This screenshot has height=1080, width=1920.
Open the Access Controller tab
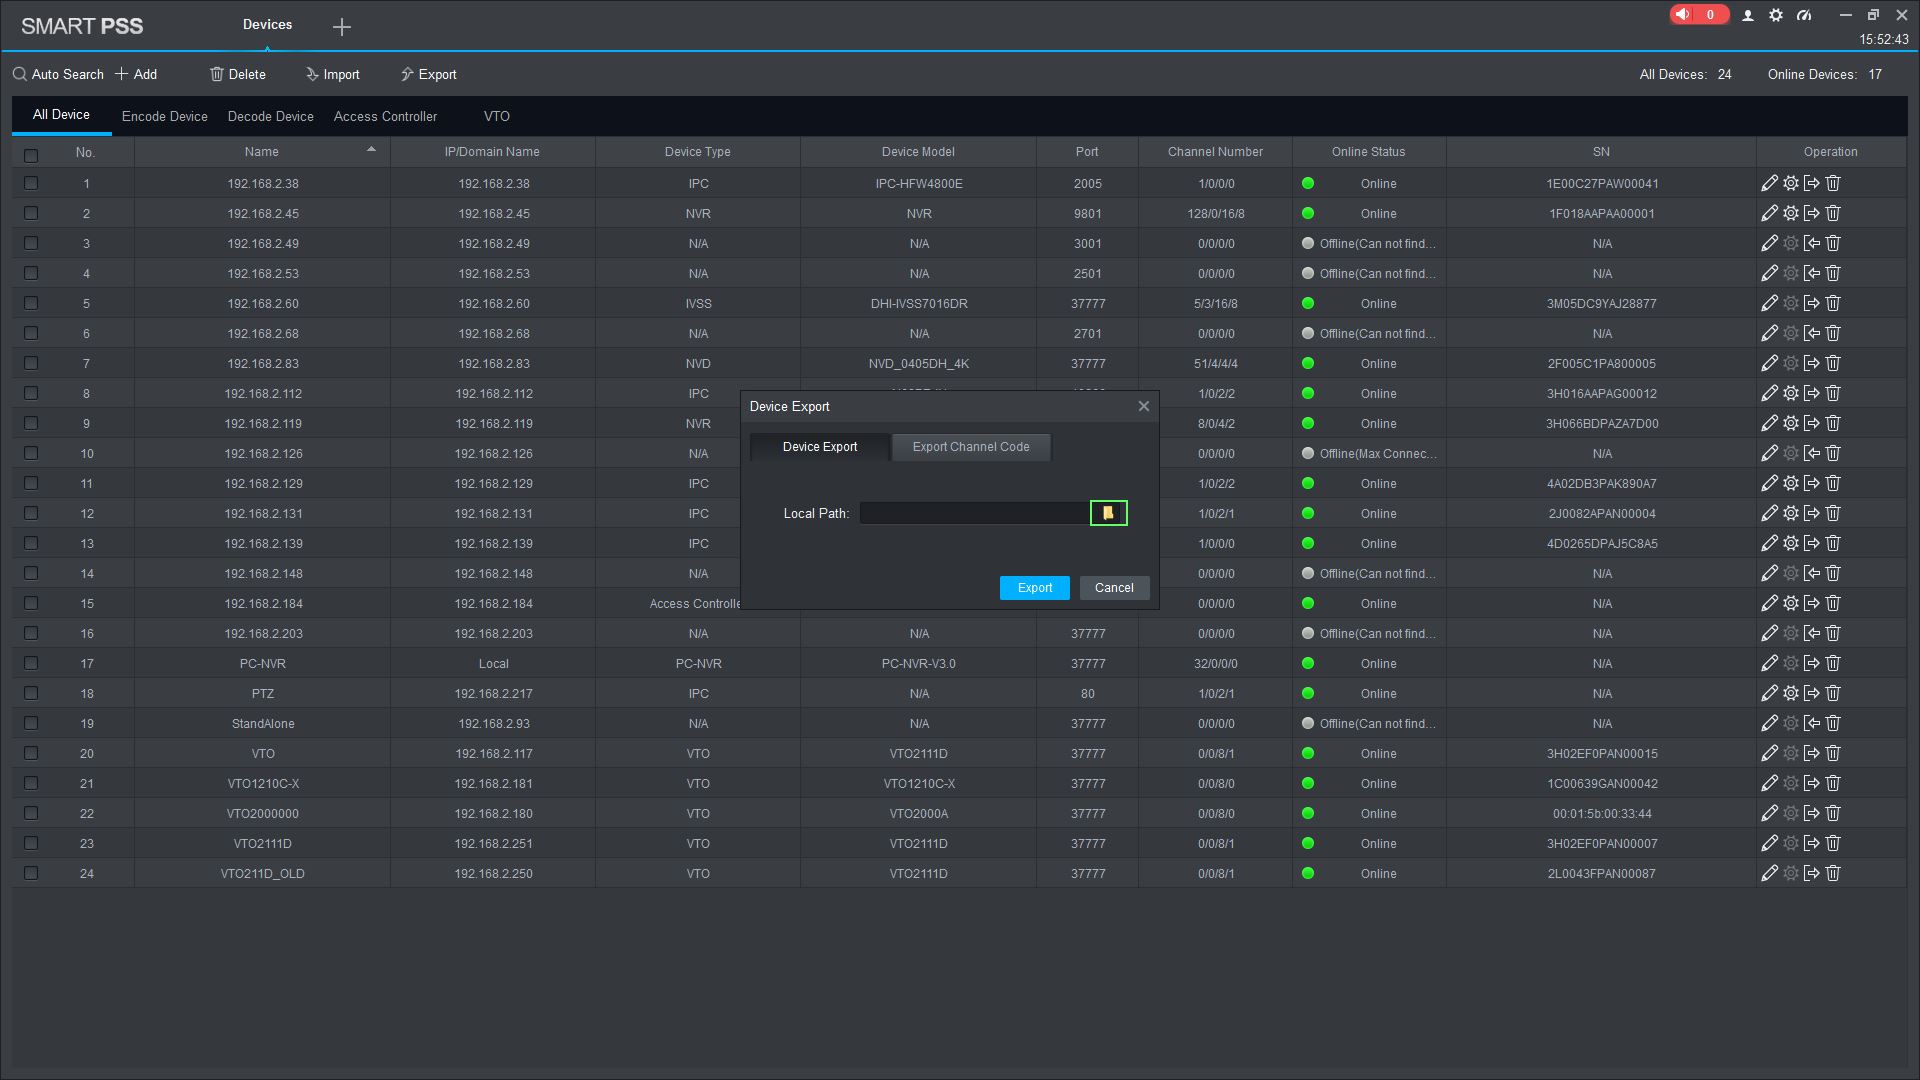pyautogui.click(x=385, y=116)
